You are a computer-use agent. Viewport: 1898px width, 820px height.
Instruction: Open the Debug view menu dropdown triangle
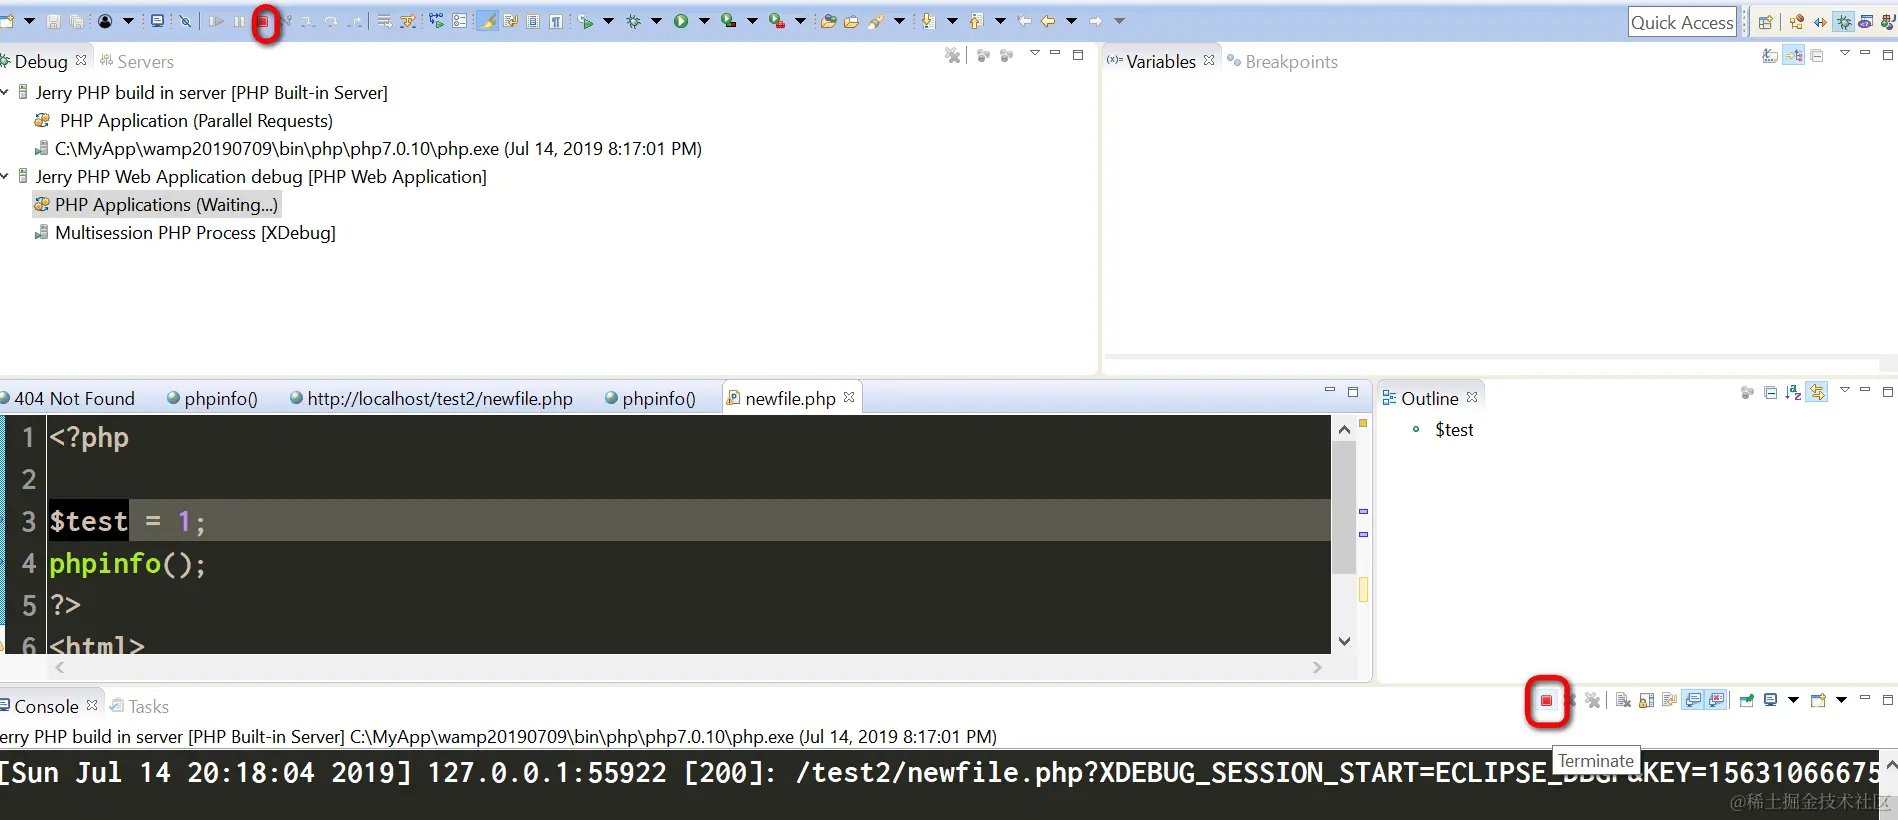pyautogui.click(x=1035, y=53)
